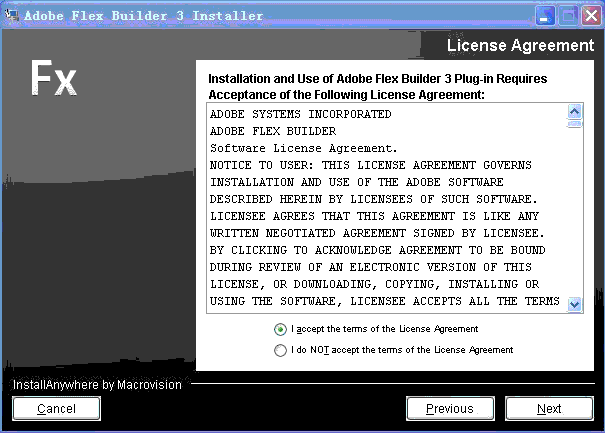Select 'I do NOT accept the terms' radio button

[x=281, y=350]
